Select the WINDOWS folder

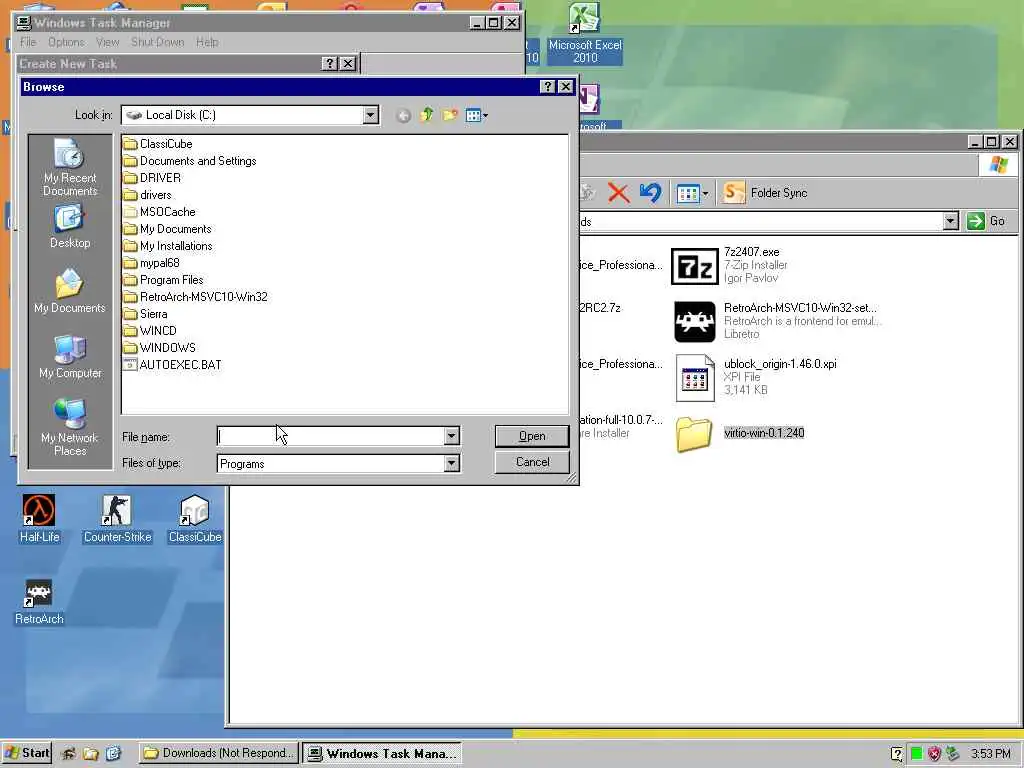click(159, 347)
